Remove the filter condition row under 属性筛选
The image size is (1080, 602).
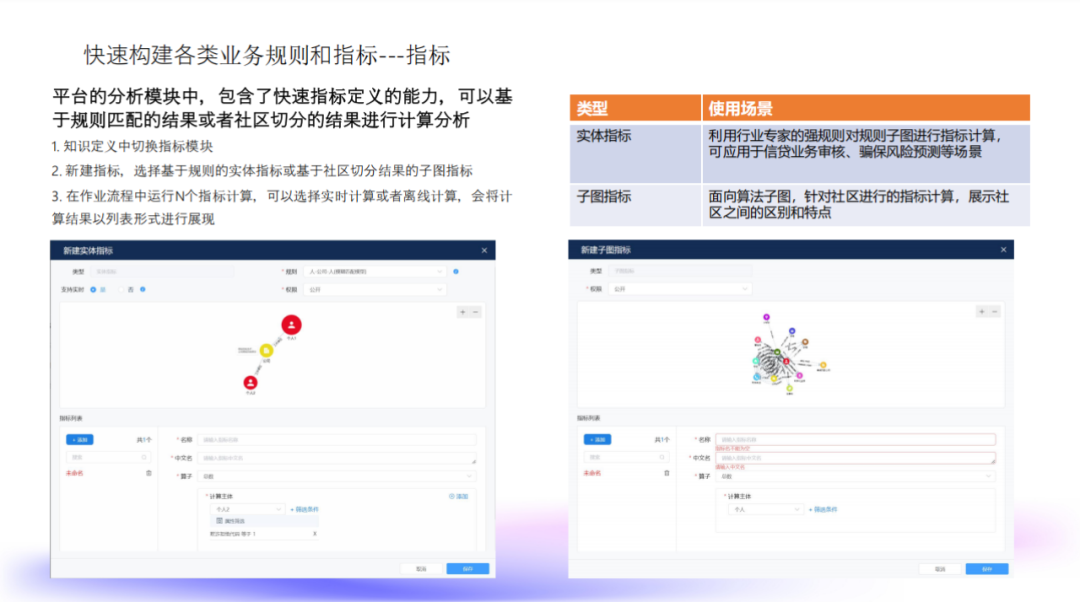(315, 534)
